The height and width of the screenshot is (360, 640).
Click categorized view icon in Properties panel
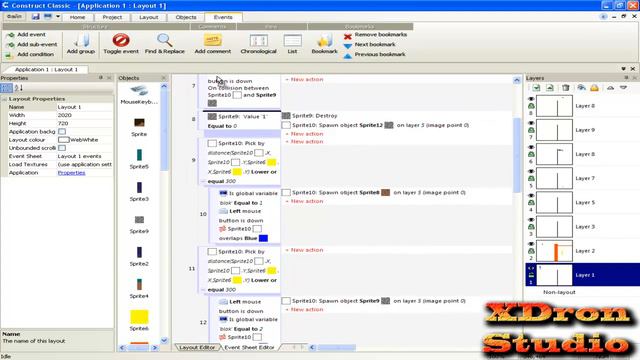pyautogui.click(x=7, y=88)
